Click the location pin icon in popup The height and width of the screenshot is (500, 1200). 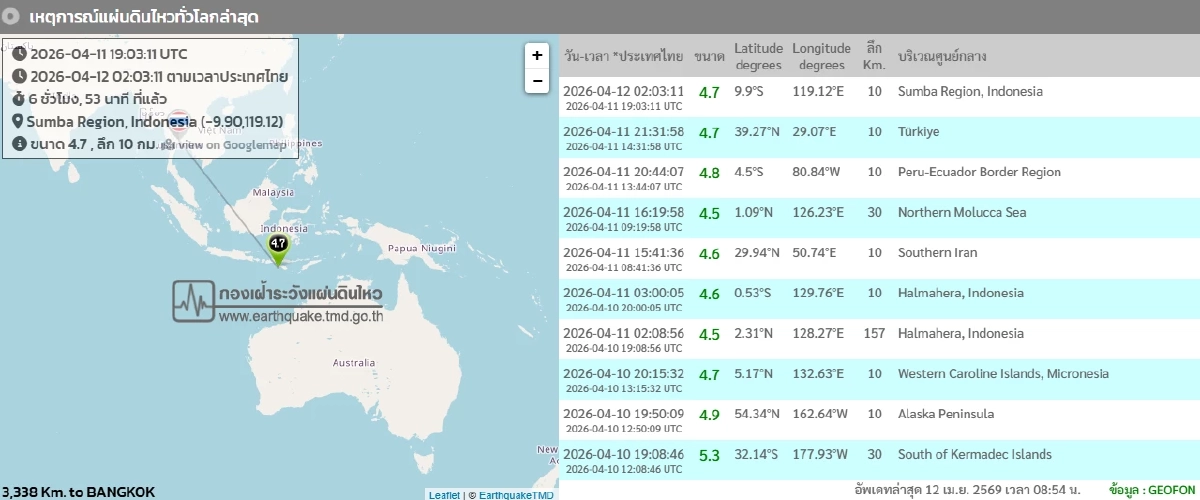[19, 121]
